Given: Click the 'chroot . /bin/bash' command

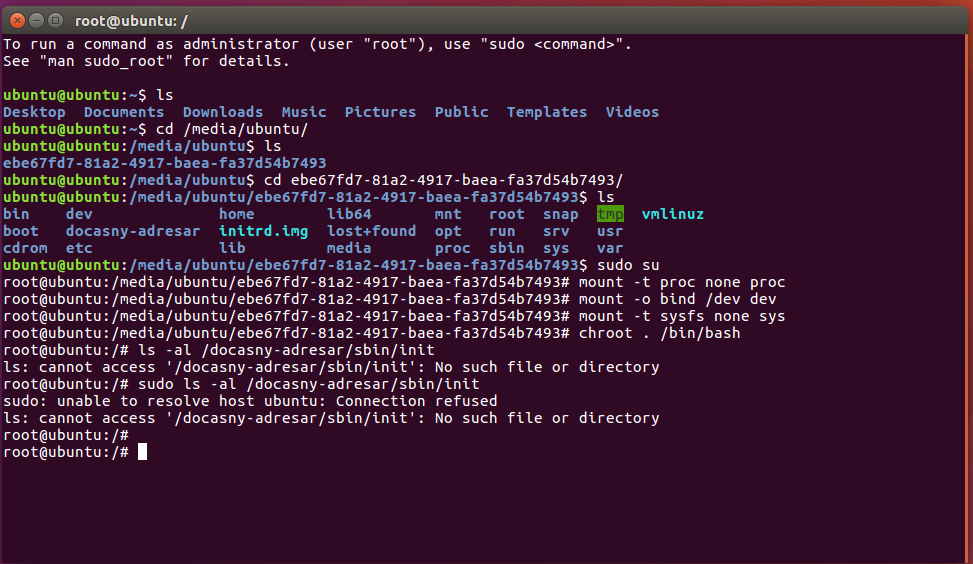Looking at the screenshot, I should click(x=660, y=333).
